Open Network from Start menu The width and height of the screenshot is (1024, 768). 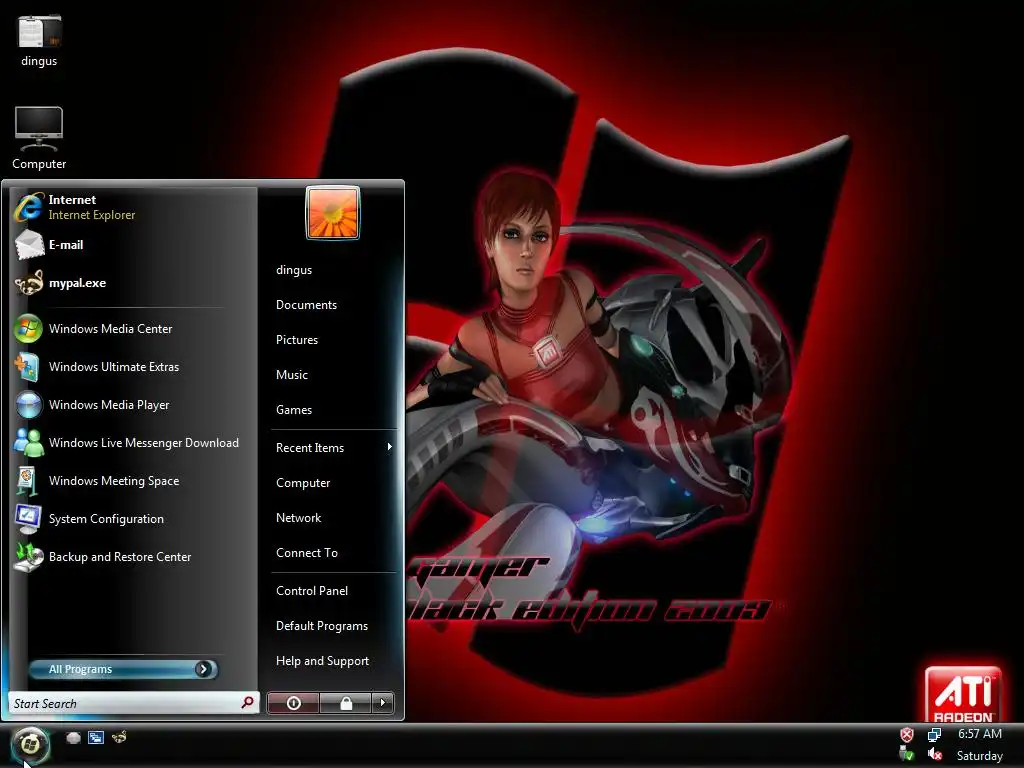[x=298, y=518]
